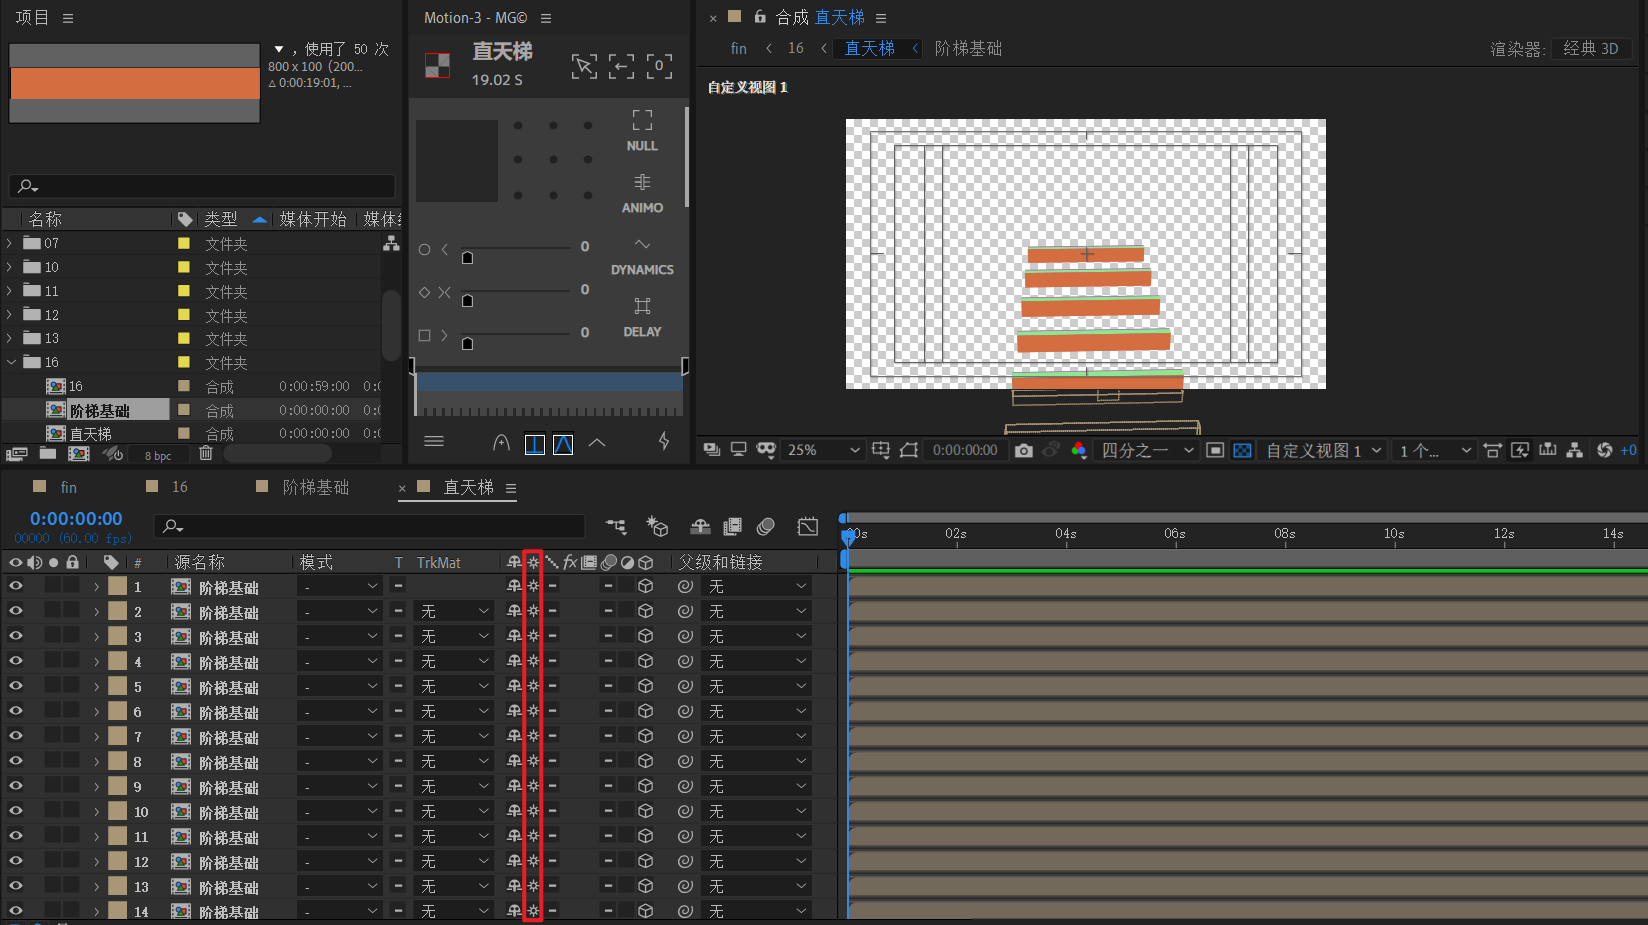Image resolution: width=1648 pixels, height=925 pixels.
Task: Toggle the transparency grid in viewer
Action: [x=1242, y=451]
